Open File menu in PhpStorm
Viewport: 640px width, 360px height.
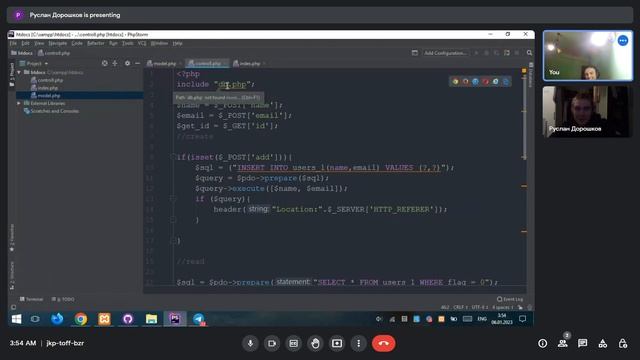coord(13,43)
